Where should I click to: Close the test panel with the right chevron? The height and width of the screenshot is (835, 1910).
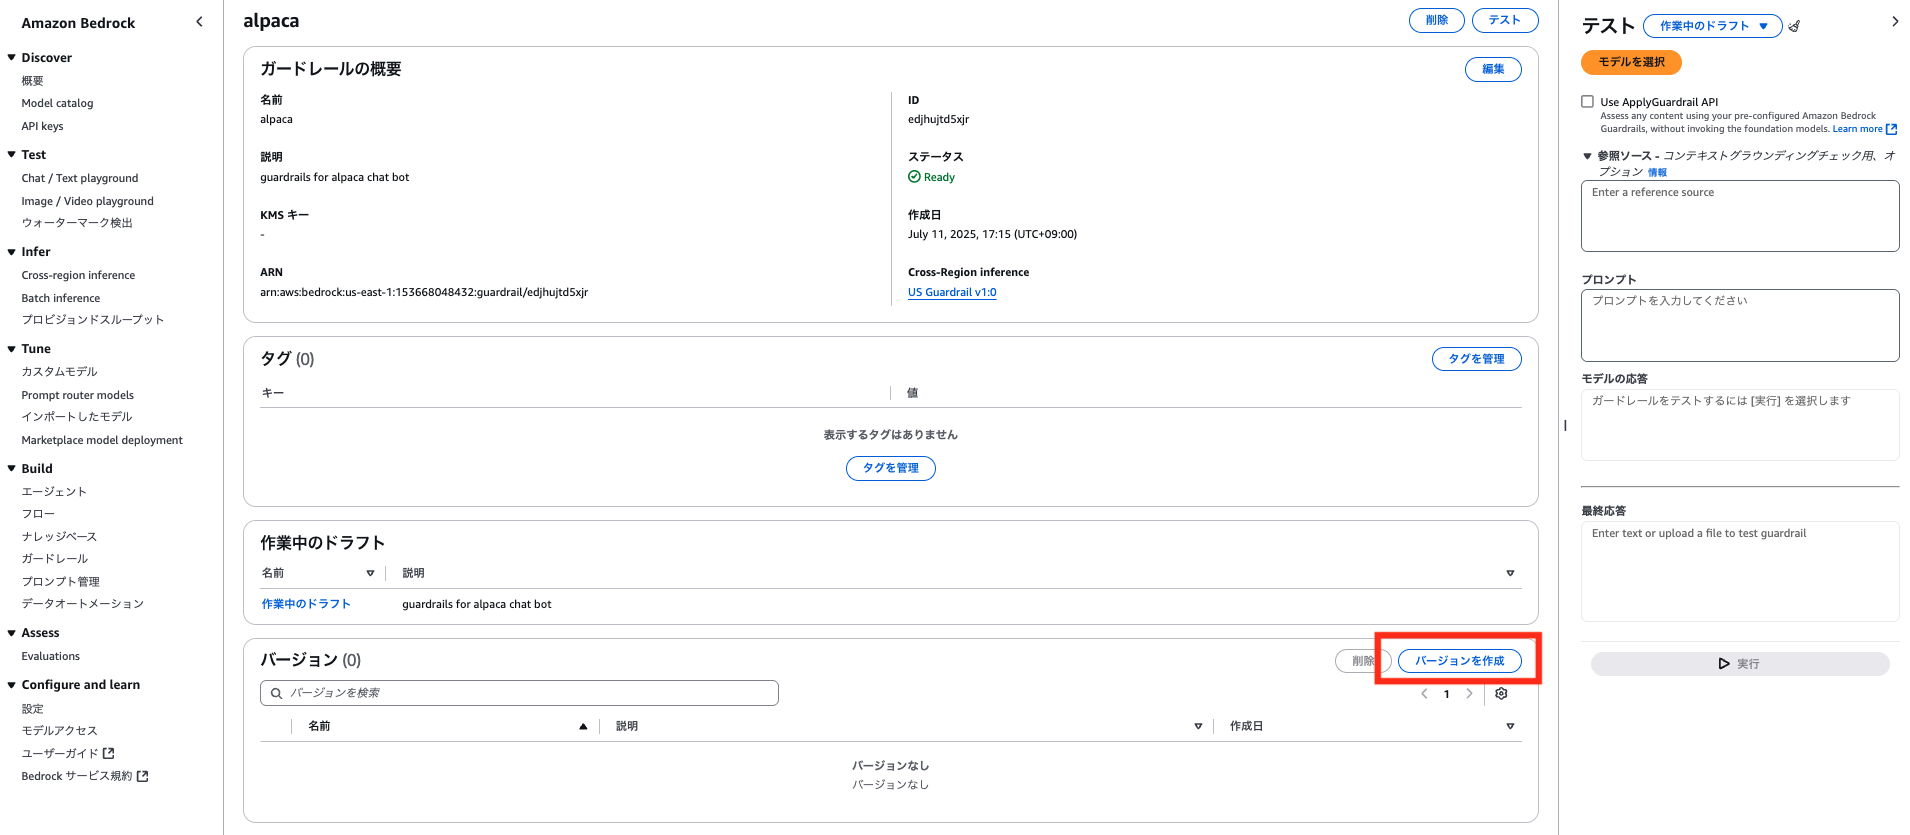pos(1894,21)
